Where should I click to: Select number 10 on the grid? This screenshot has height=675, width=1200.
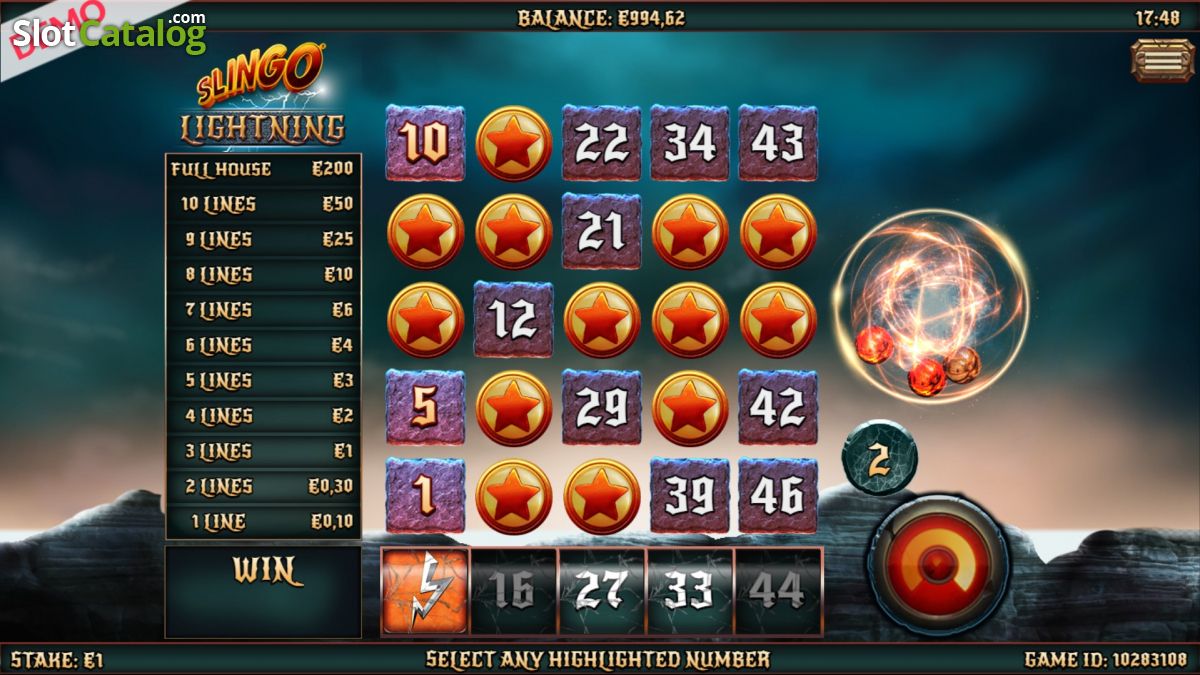pos(425,143)
